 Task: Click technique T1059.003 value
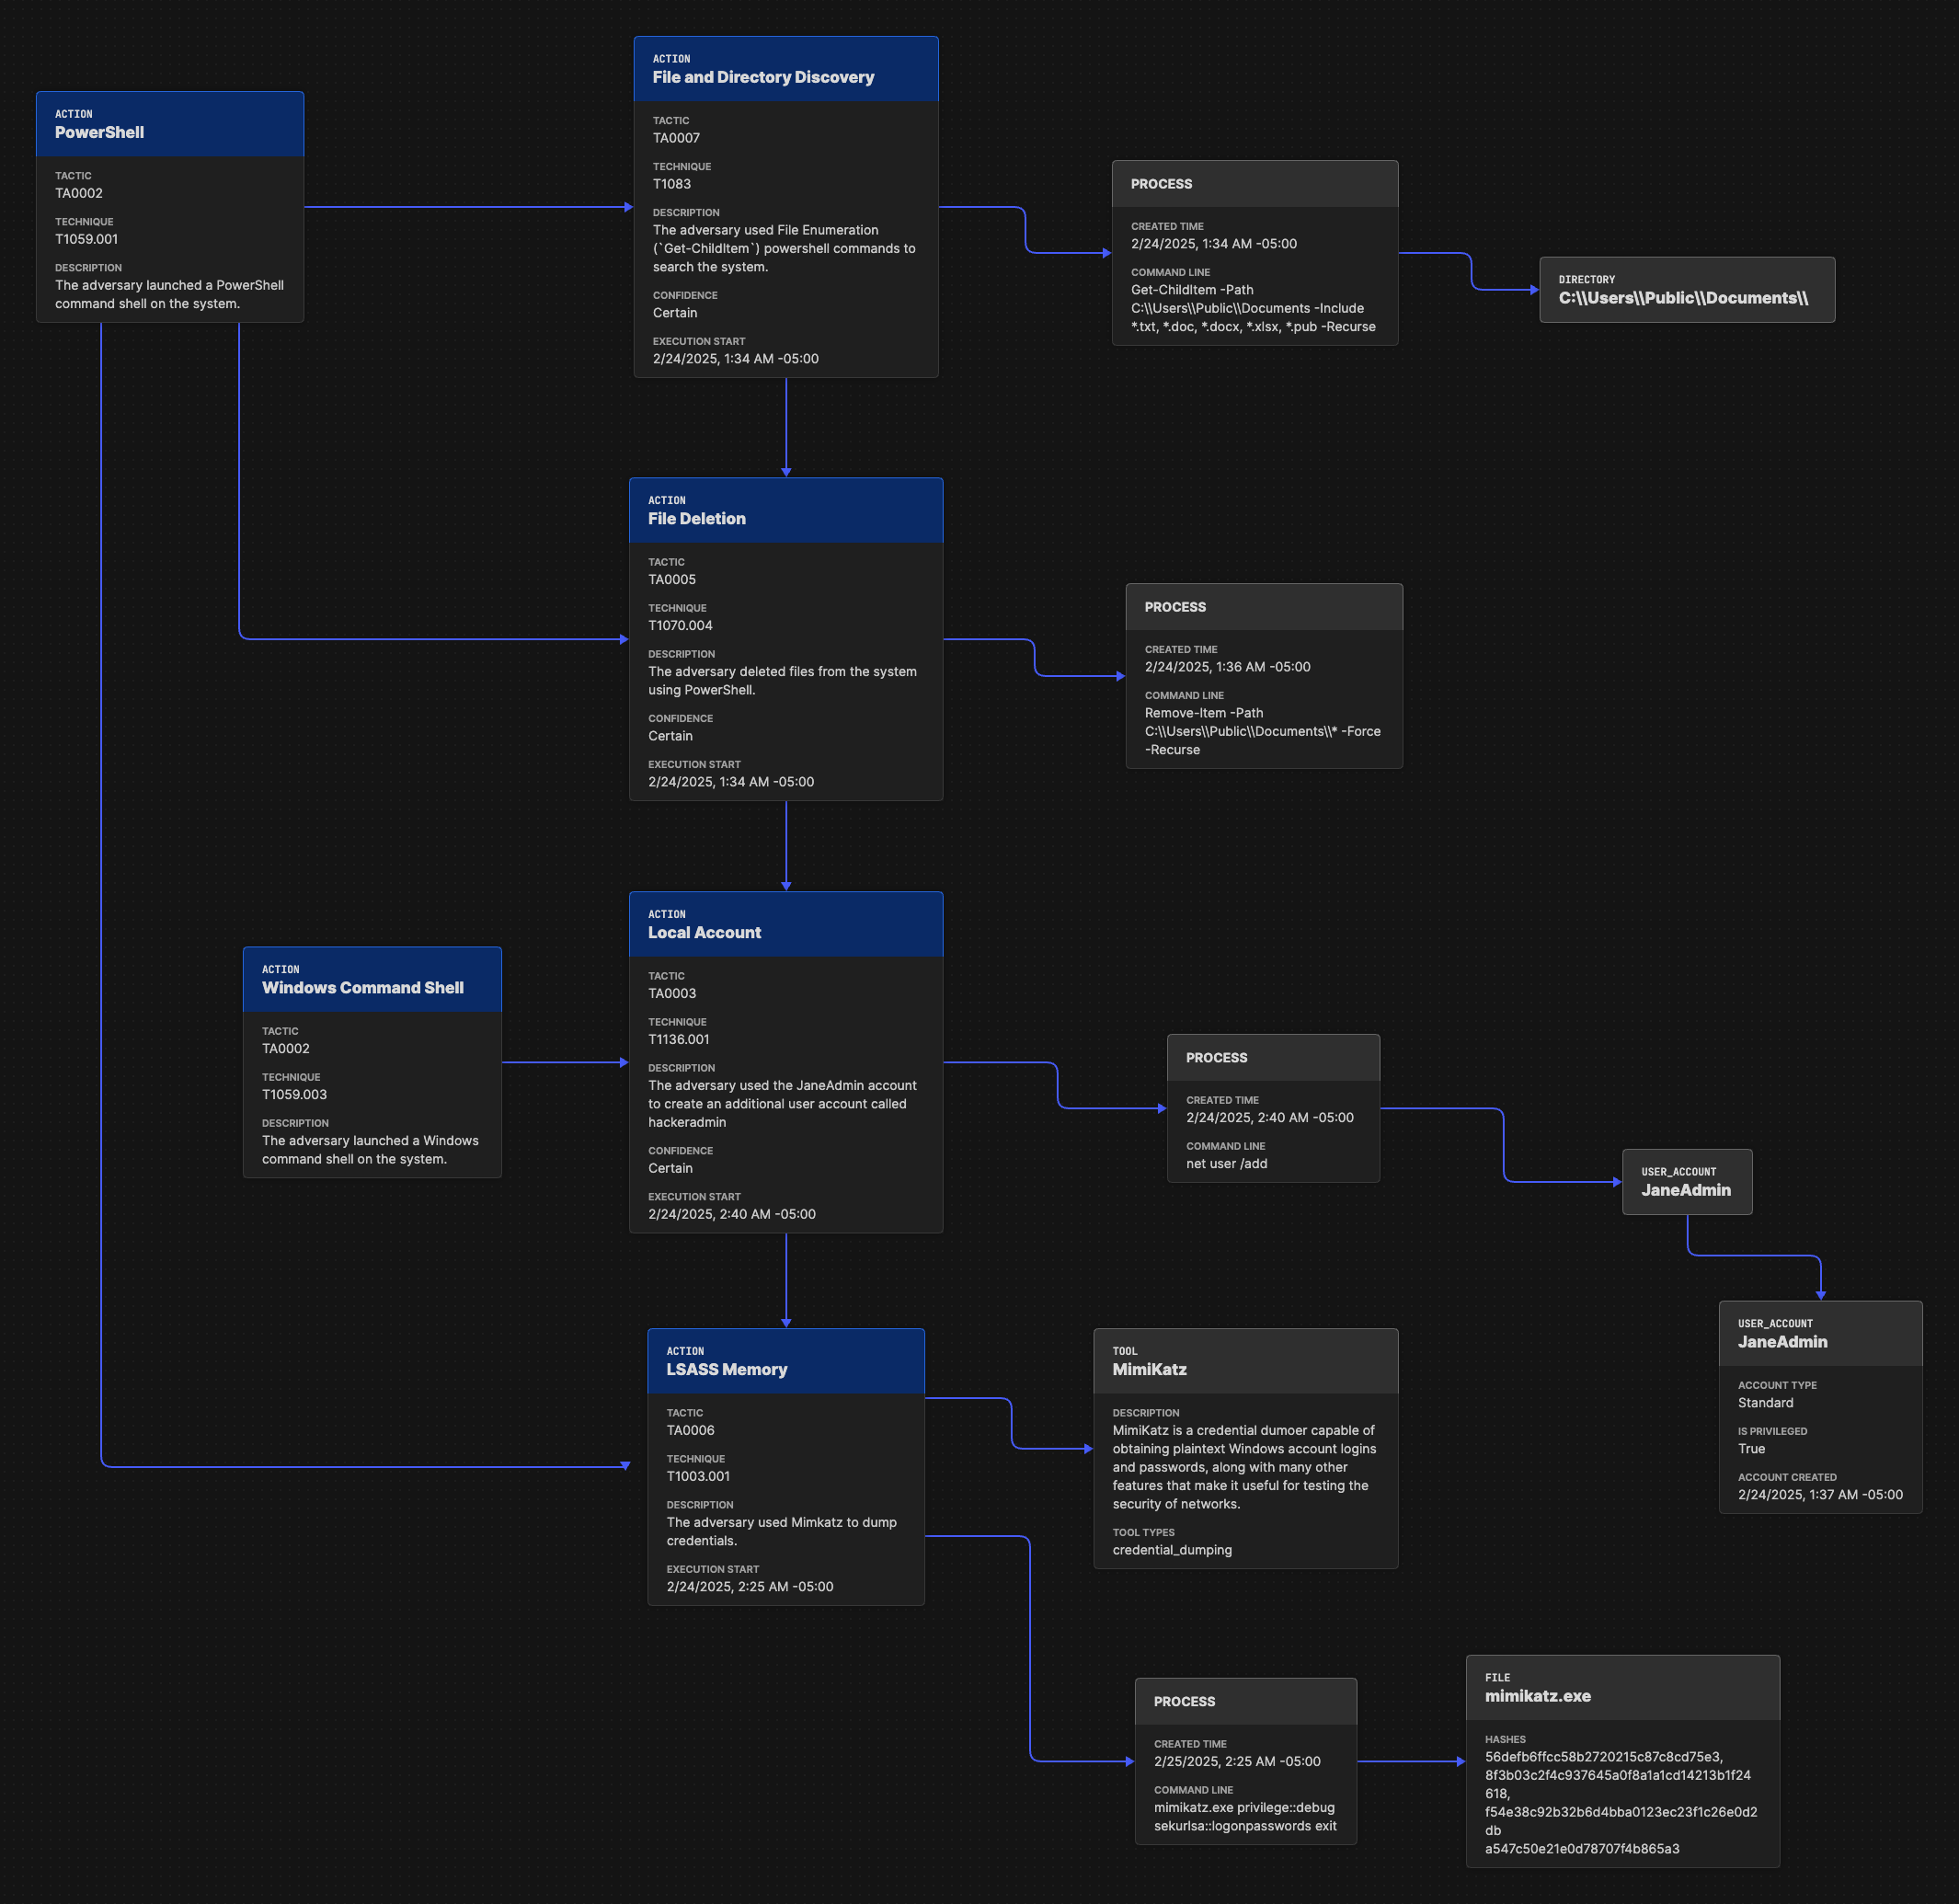pyautogui.click(x=295, y=1095)
